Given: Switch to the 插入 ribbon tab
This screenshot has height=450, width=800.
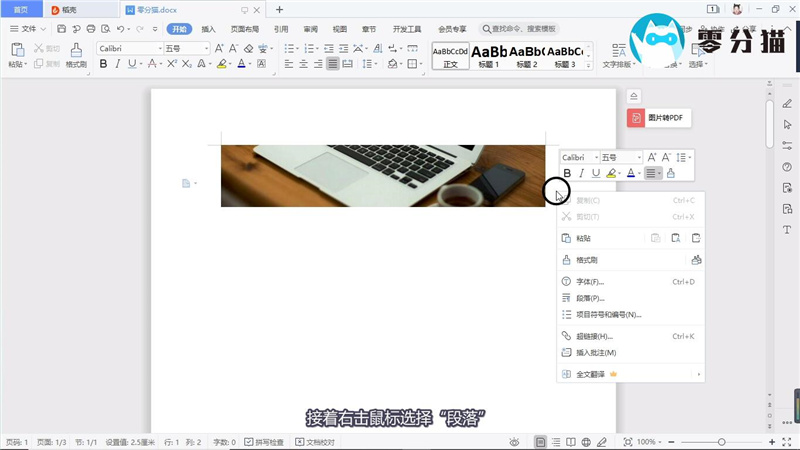Looking at the screenshot, I should [208, 29].
